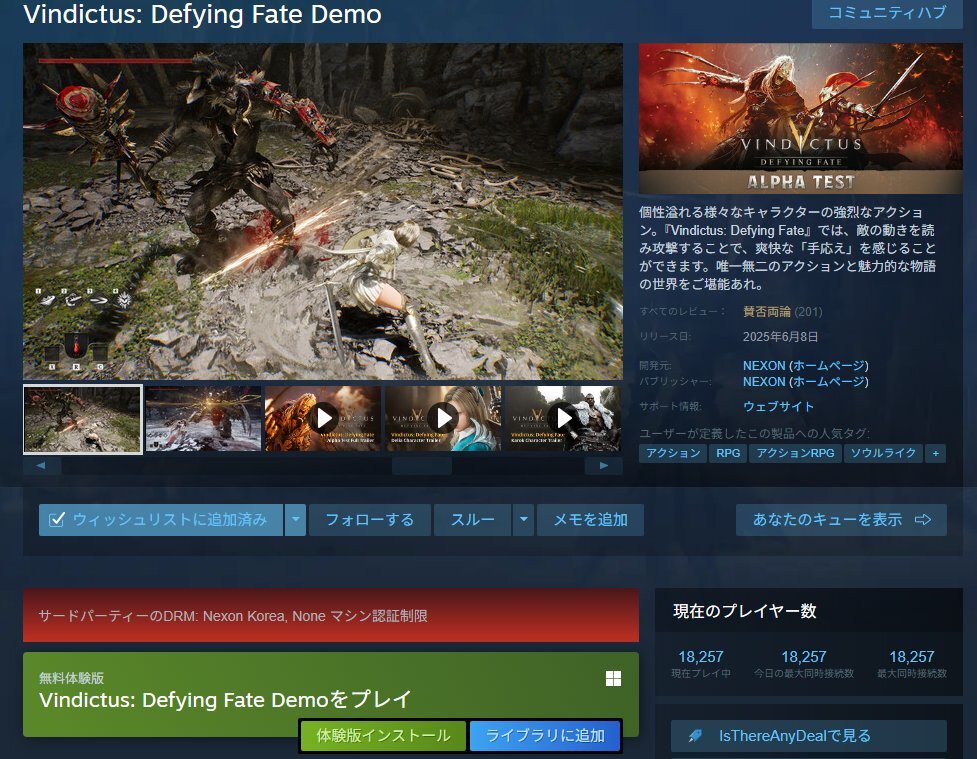Click the 現在のプレイヤー数 heading

pyautogui.click(x=745, y=611)
